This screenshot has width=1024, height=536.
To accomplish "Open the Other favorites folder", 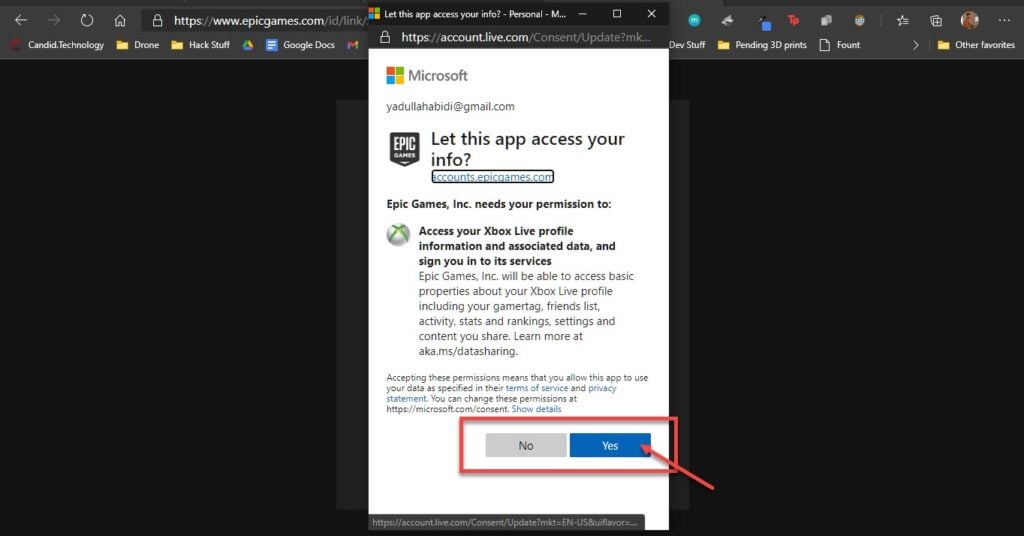I will (976, 45).
